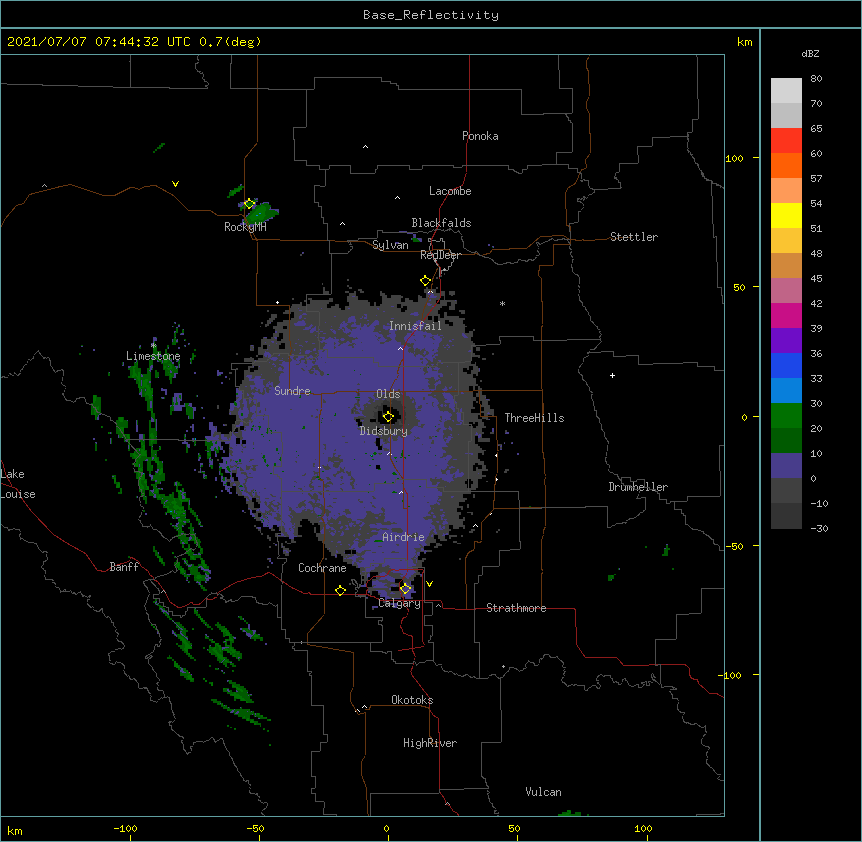Click the km unit label at top right

pyautogui.click(x=745, y=42)
